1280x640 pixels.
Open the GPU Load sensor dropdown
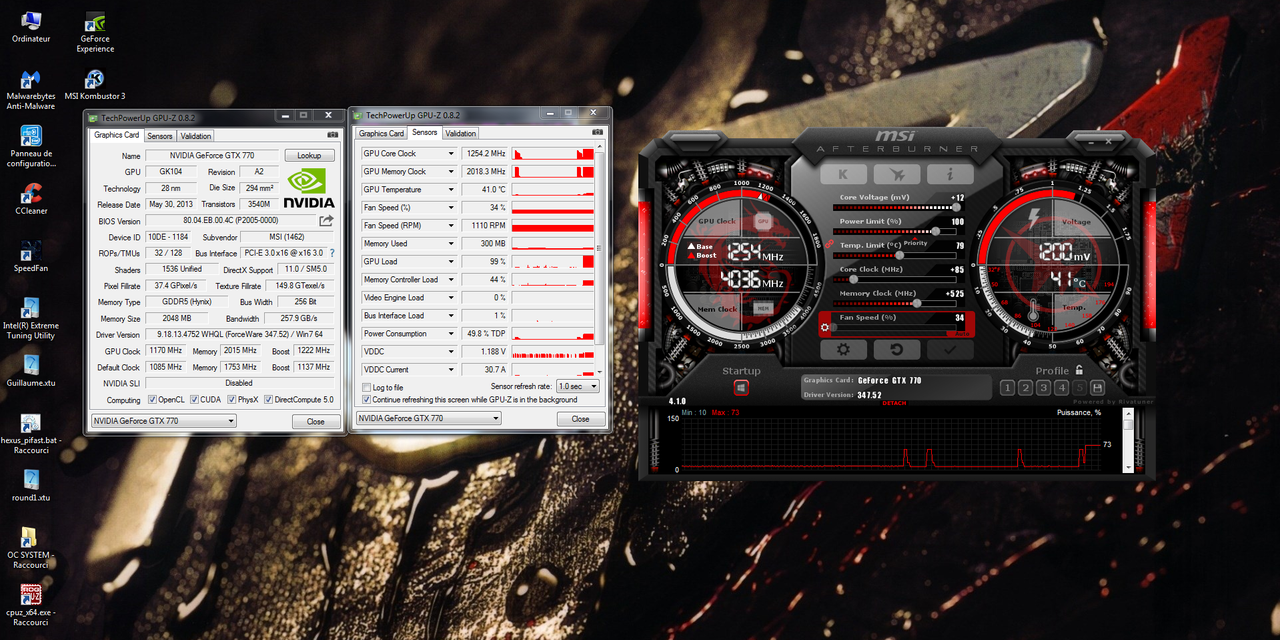tap(451, 261)
